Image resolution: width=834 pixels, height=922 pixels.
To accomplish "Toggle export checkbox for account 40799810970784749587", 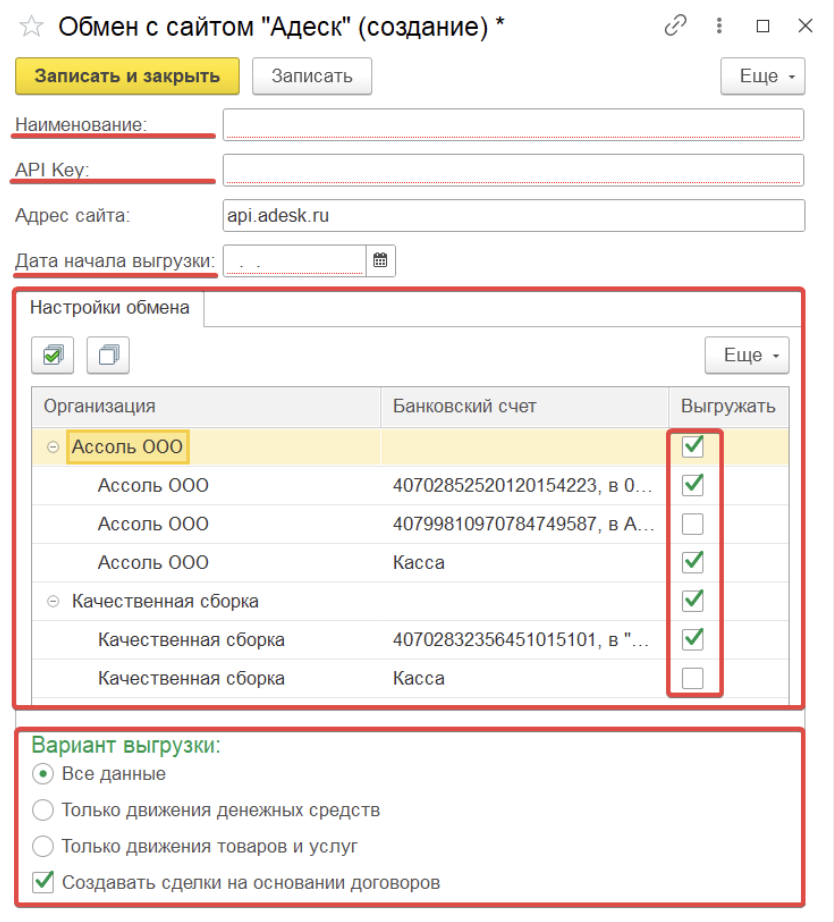I will click(693, 523).
